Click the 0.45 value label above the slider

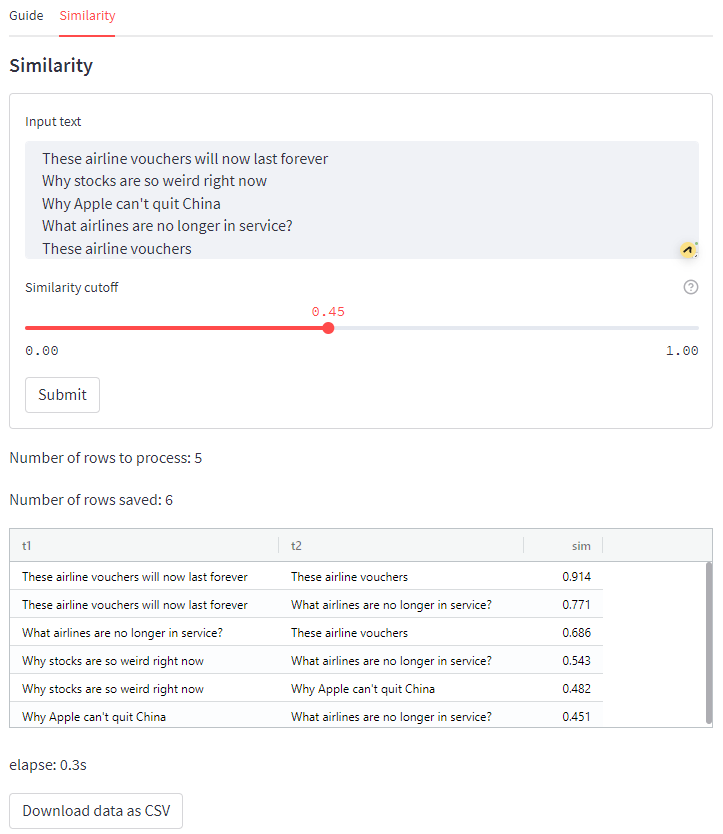pos(328,311)
